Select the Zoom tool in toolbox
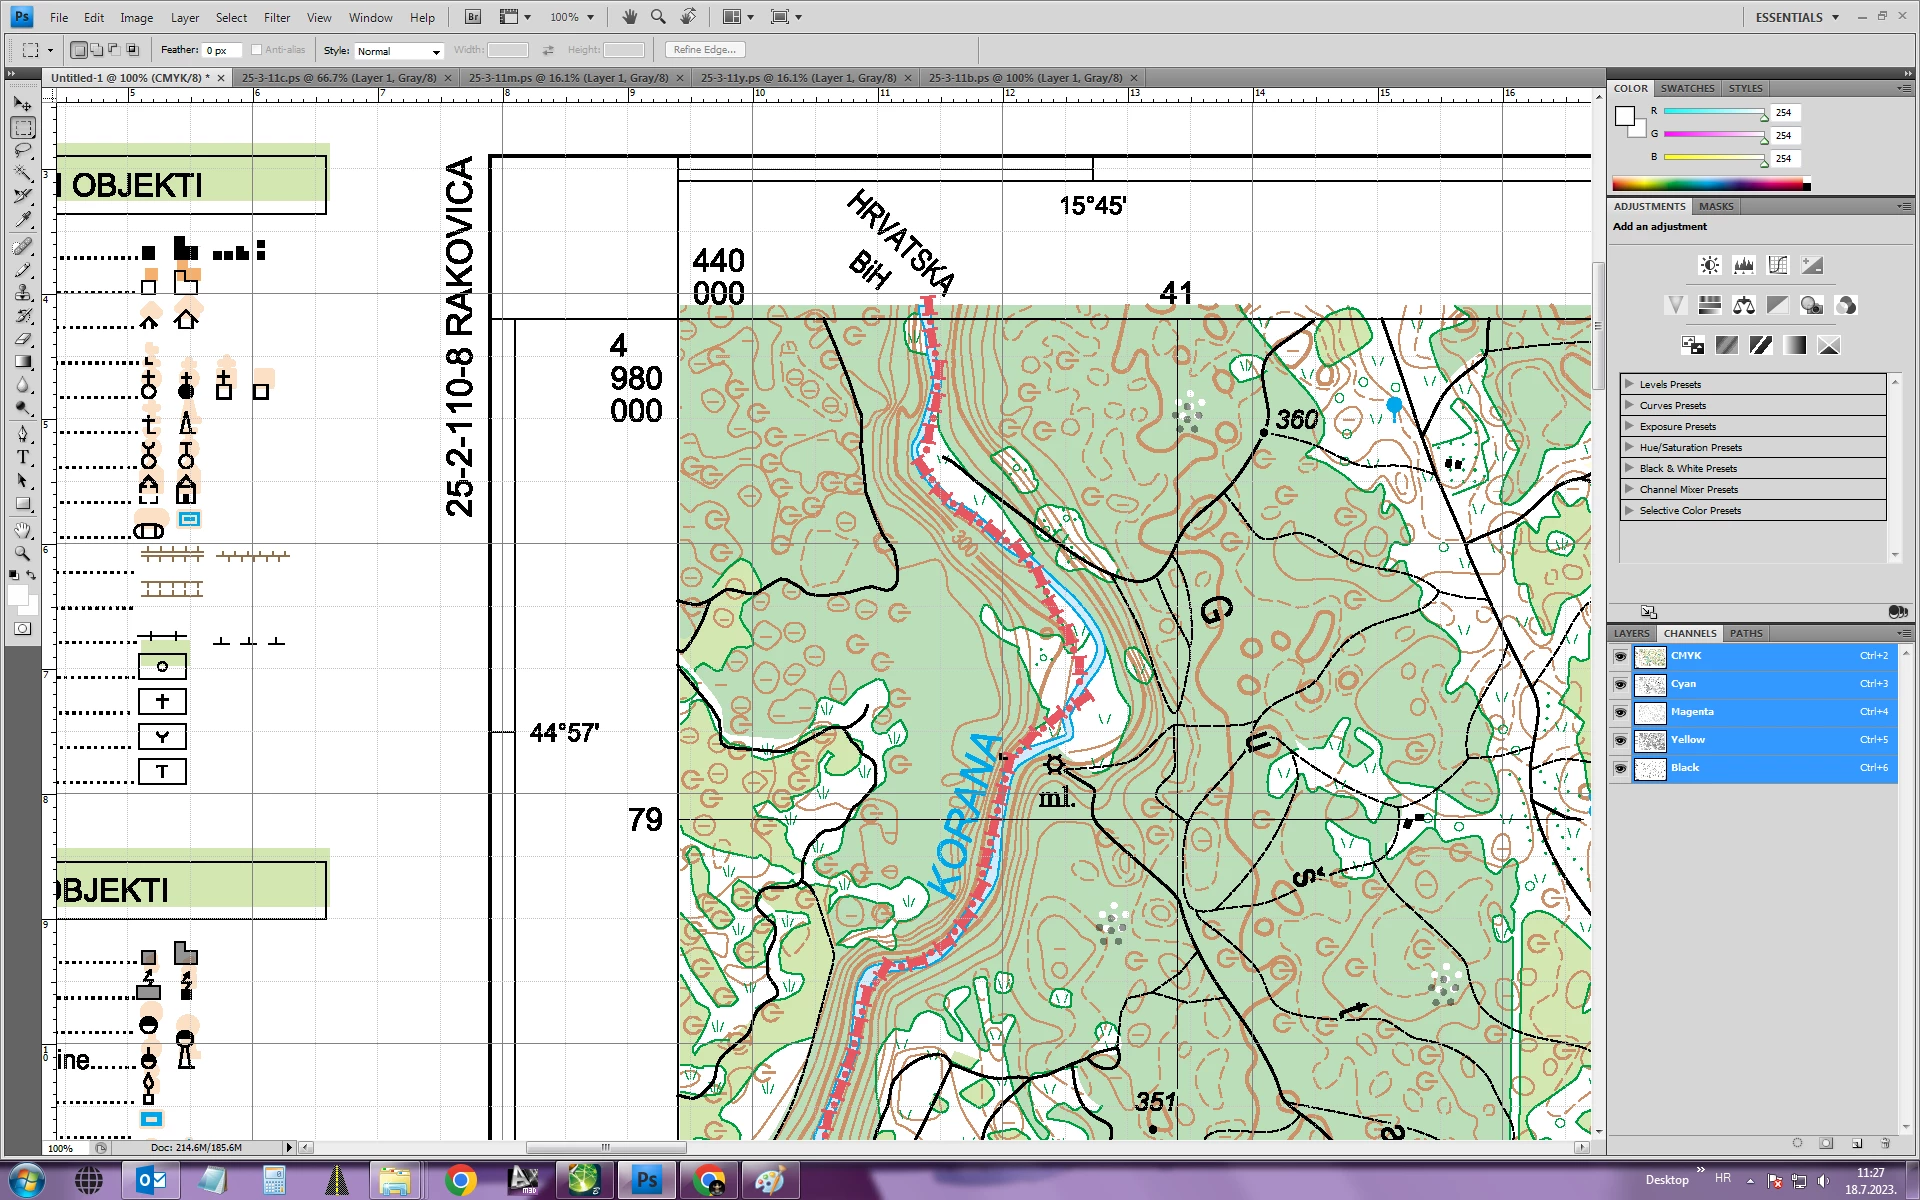This screenshot has height=1200, width=1920. point(23,553)
